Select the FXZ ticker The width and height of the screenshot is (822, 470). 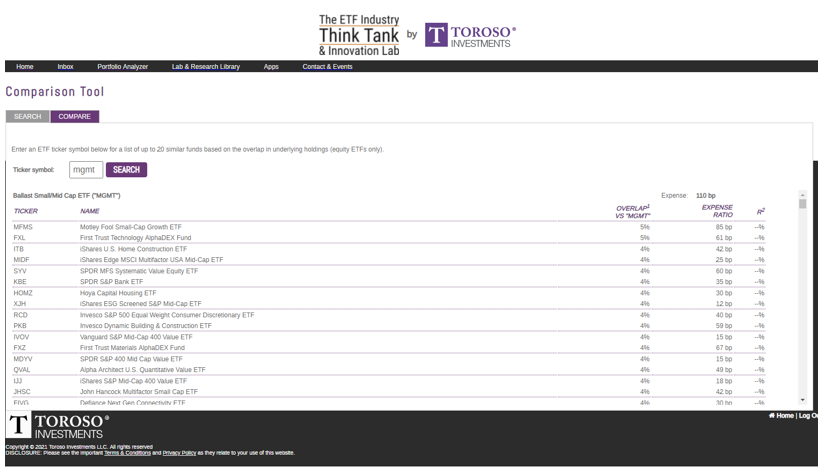(19, 348)
